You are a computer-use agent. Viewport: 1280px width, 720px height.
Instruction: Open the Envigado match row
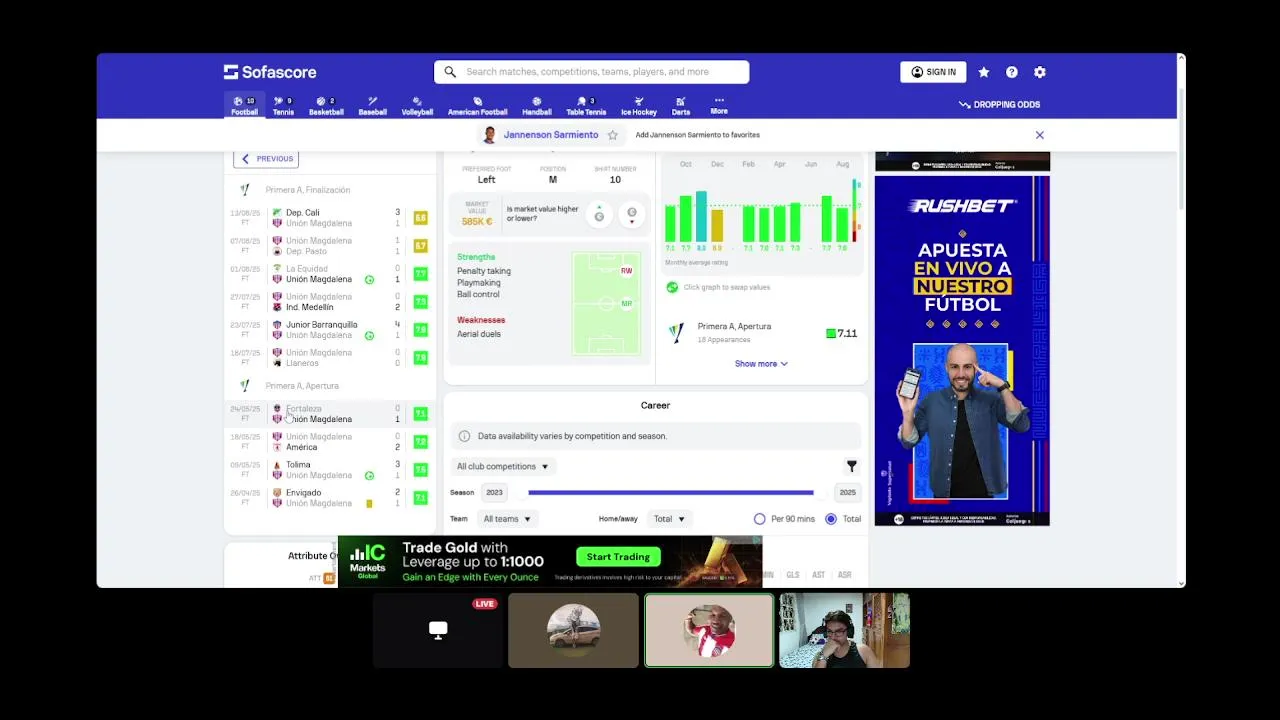click(330, 498)
